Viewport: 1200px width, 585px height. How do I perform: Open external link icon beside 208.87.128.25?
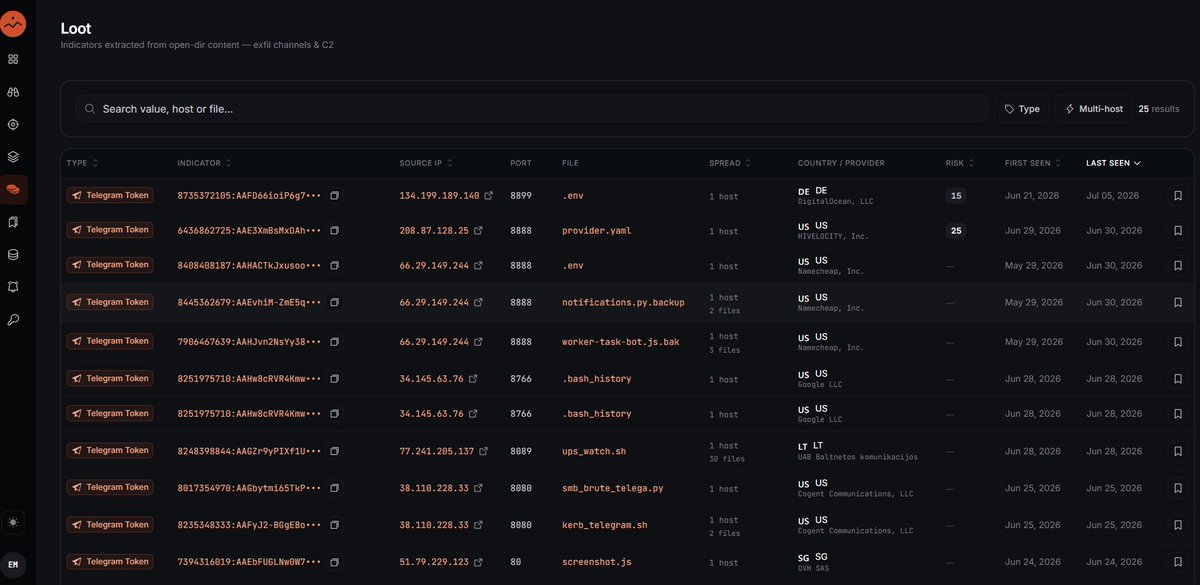tap(478, 230)
